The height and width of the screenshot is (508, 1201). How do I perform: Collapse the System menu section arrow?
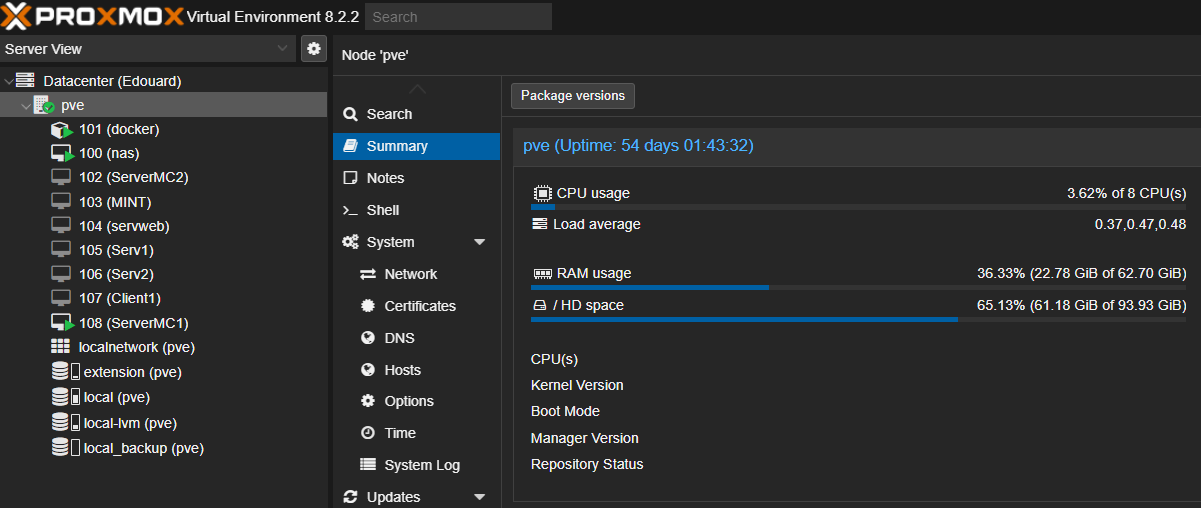(479, 242)
